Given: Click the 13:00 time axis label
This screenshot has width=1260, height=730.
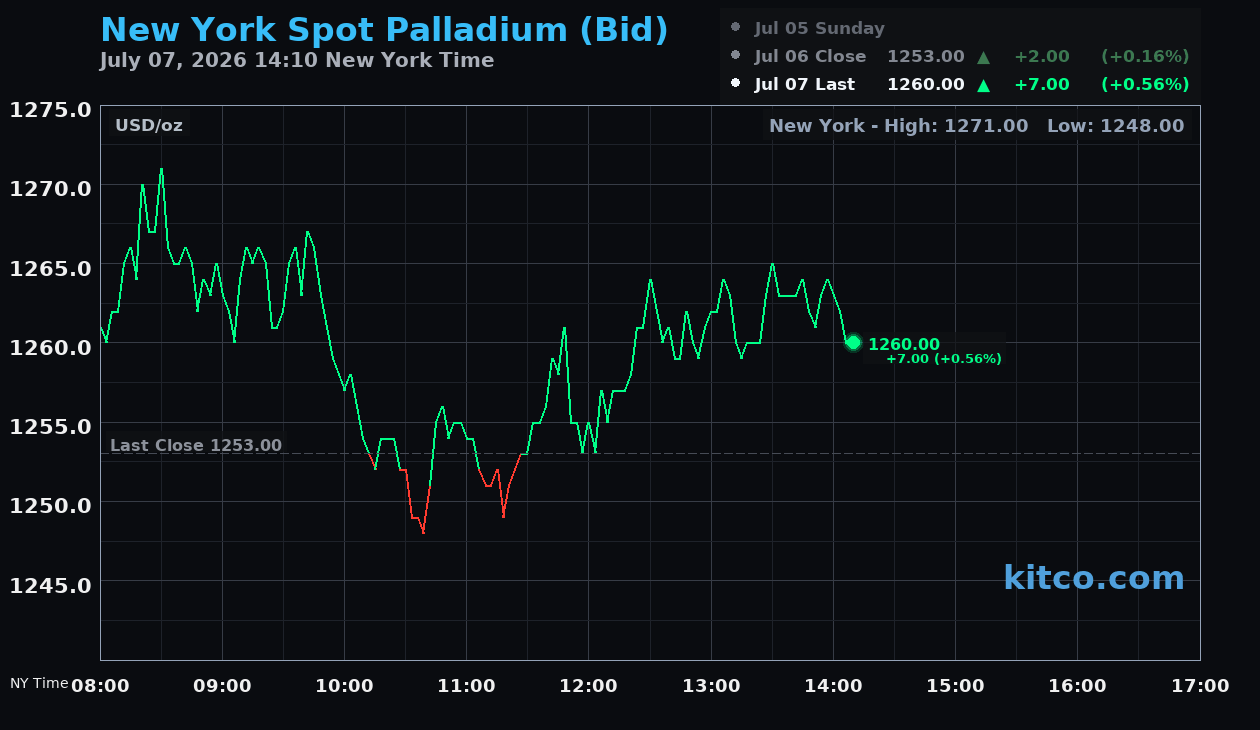Looking at the screenshot, I should pos(711,686).
